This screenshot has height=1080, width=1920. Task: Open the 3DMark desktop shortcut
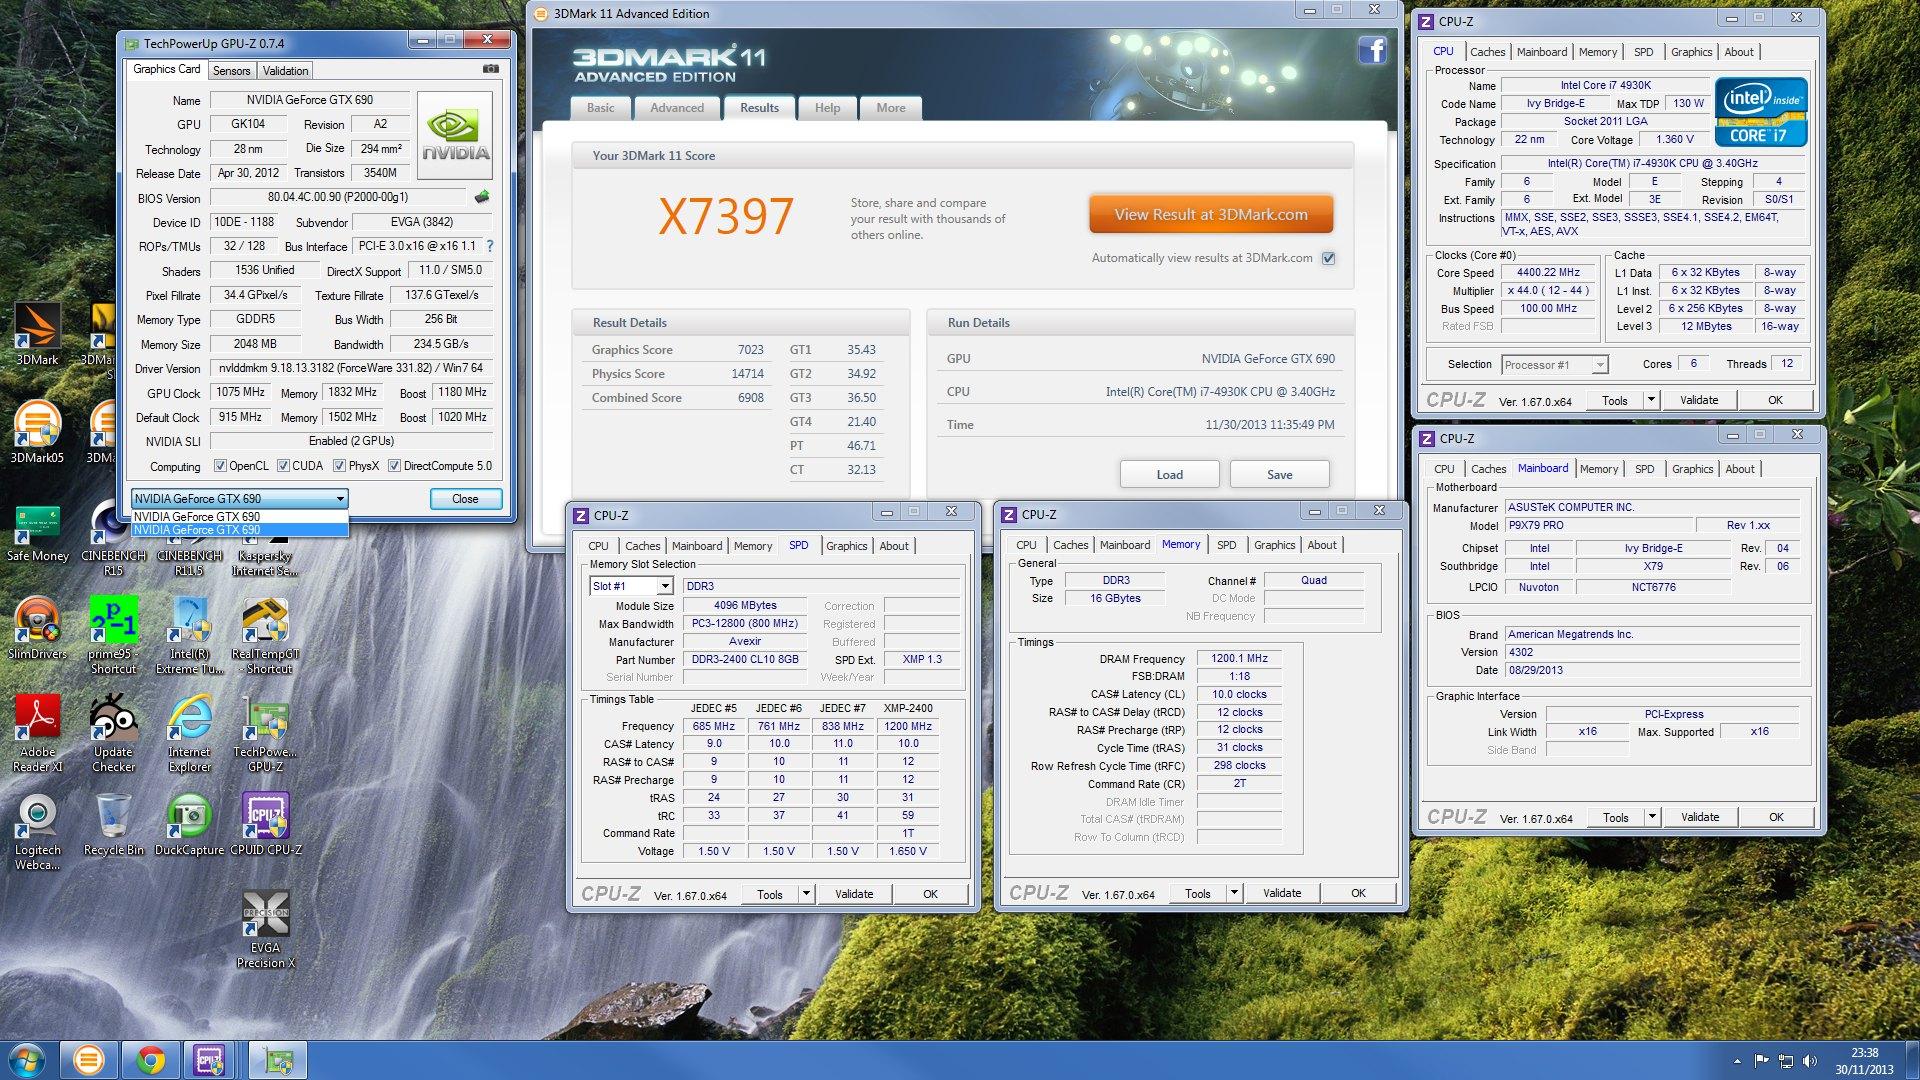coord(37,334)
